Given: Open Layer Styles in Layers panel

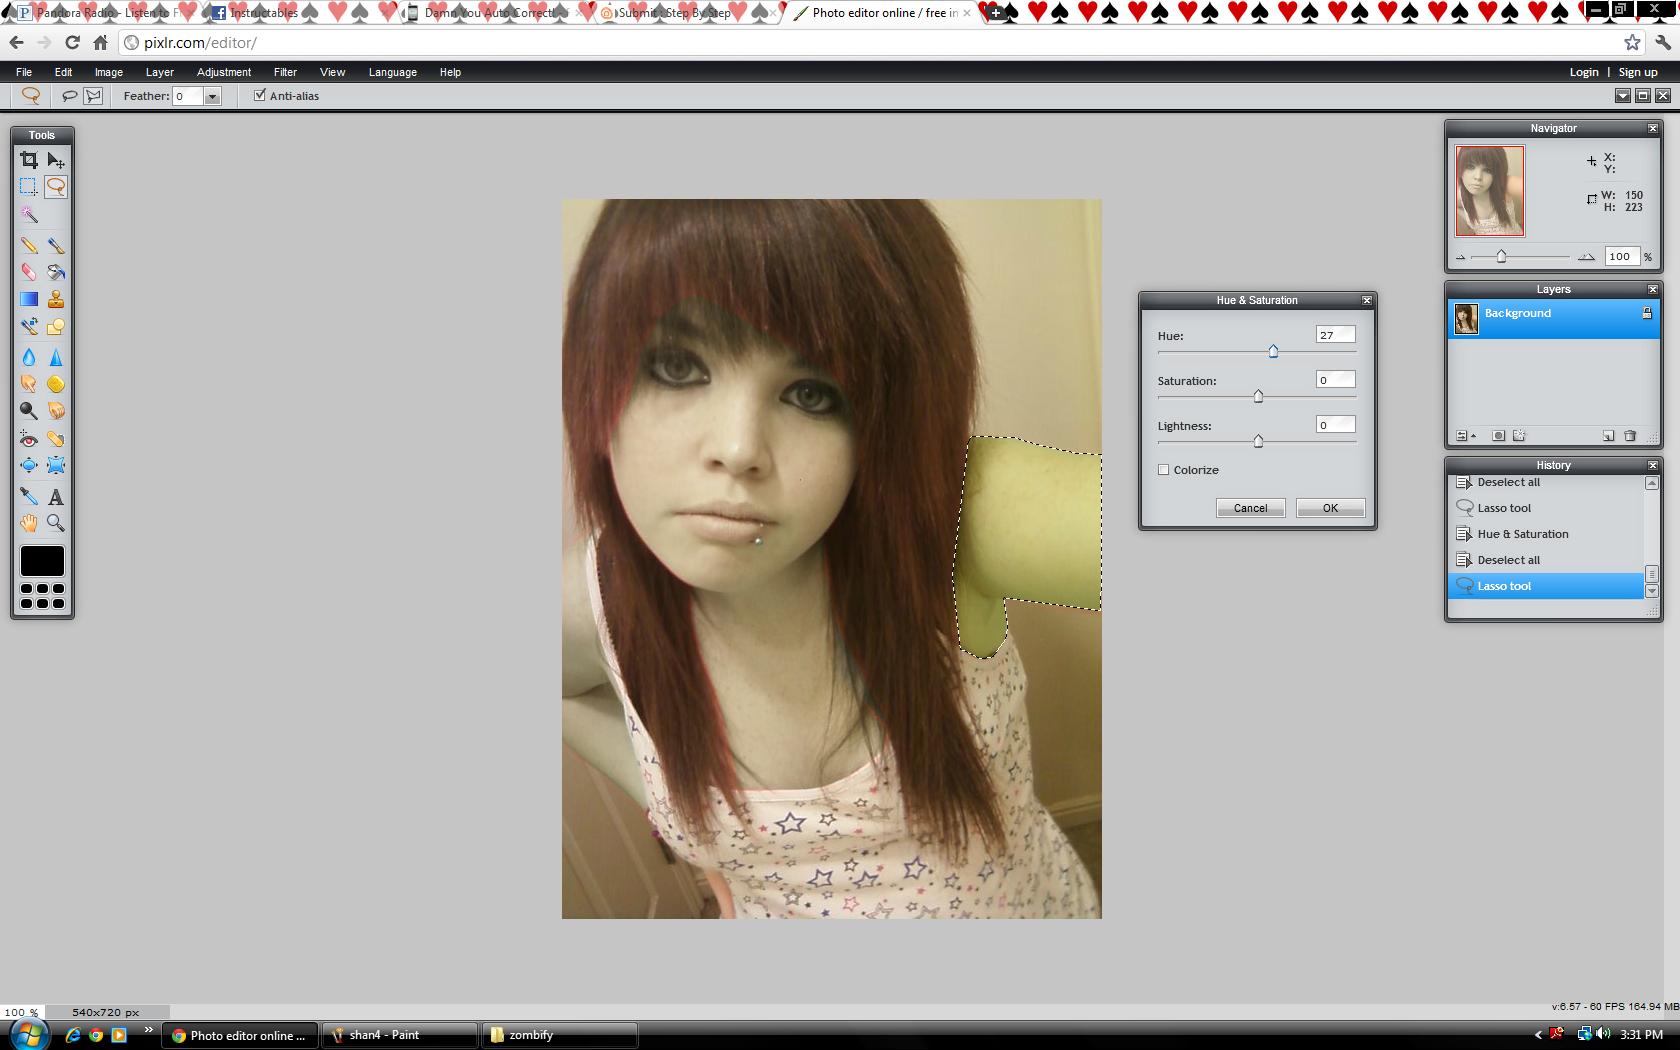Looking at the screenshot, I should tap(1519, 436).
